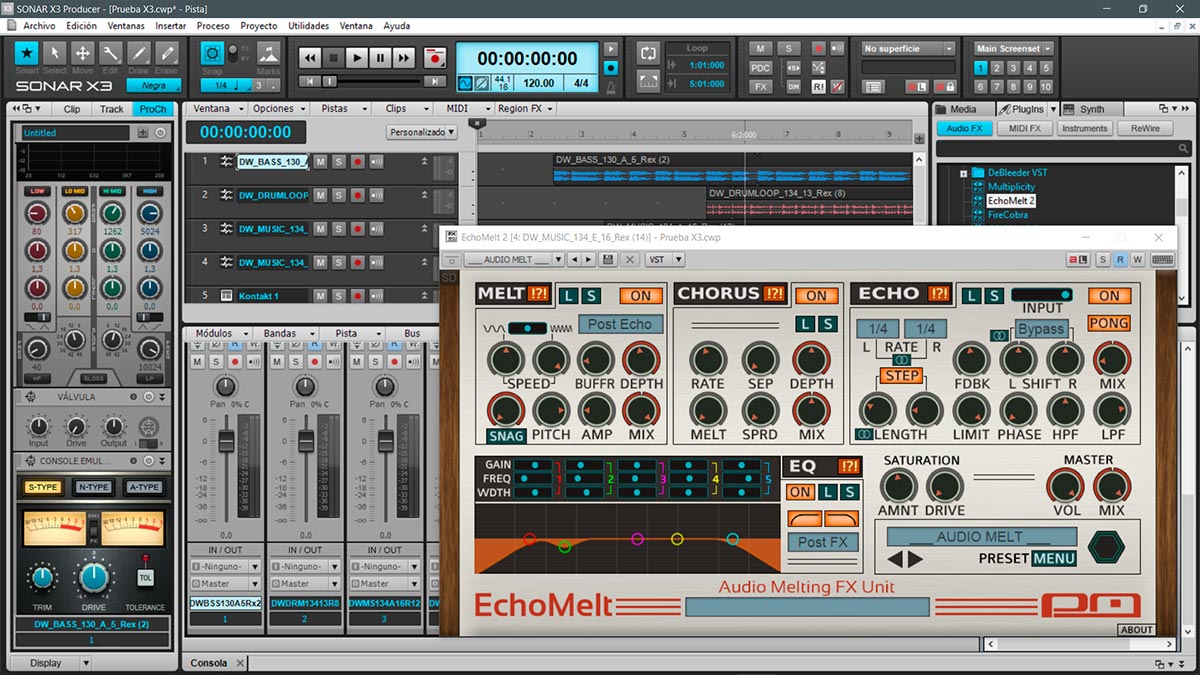Expand the Opciones dropdown menu
The width and height of the screenshot is (1200, 675).
tap(278, 108)
